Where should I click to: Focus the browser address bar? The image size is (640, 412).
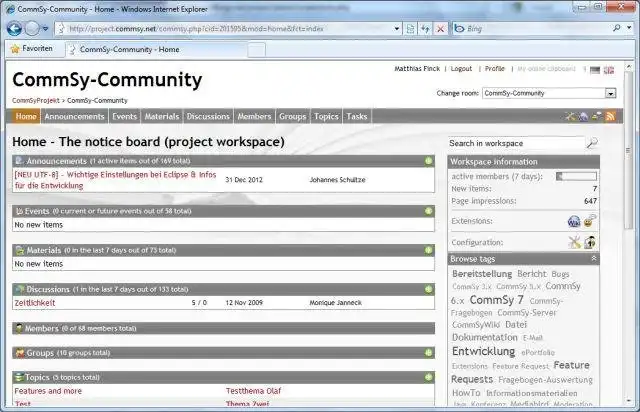(224, 29)
